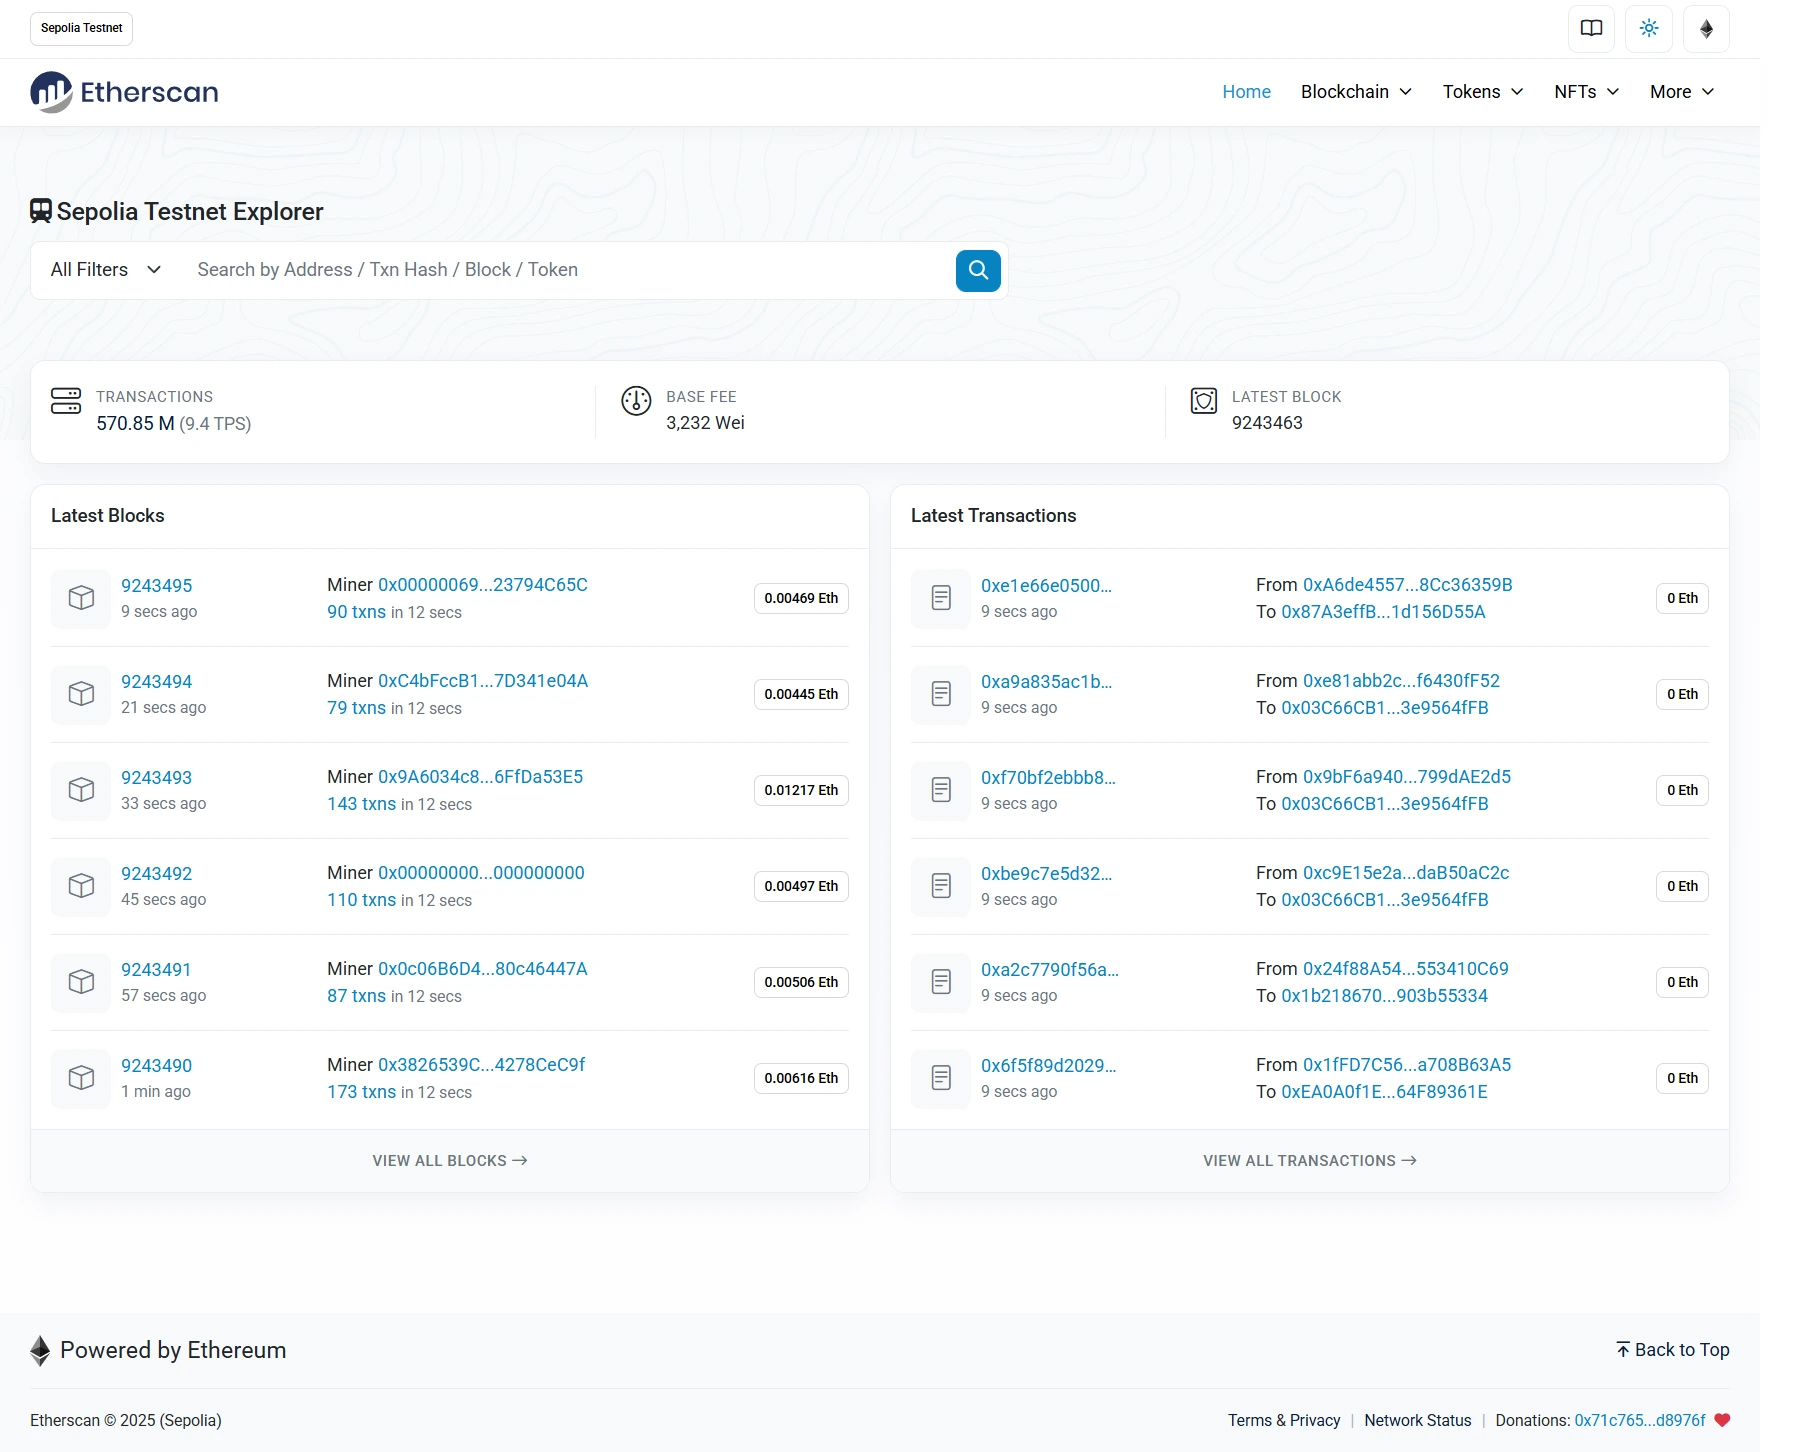1818x1452 pixels.
Task: Click the train icon beside Sepolia Testnet Explorer
Action: tap(41, 211)
